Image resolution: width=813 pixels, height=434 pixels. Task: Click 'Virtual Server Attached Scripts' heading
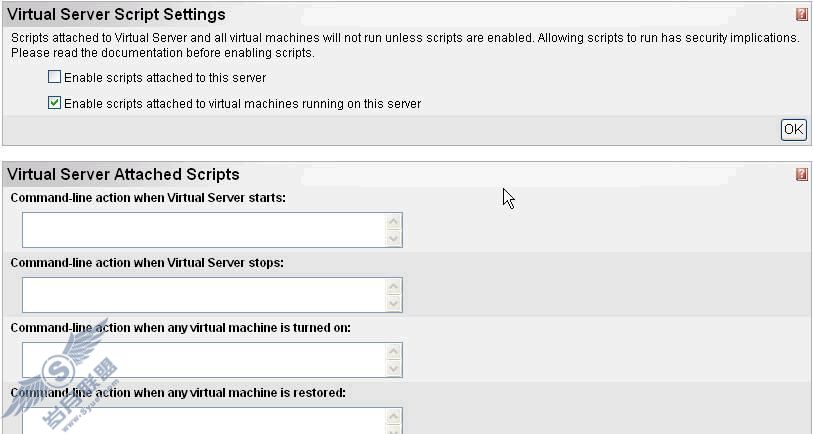click(x=123, y=174)
